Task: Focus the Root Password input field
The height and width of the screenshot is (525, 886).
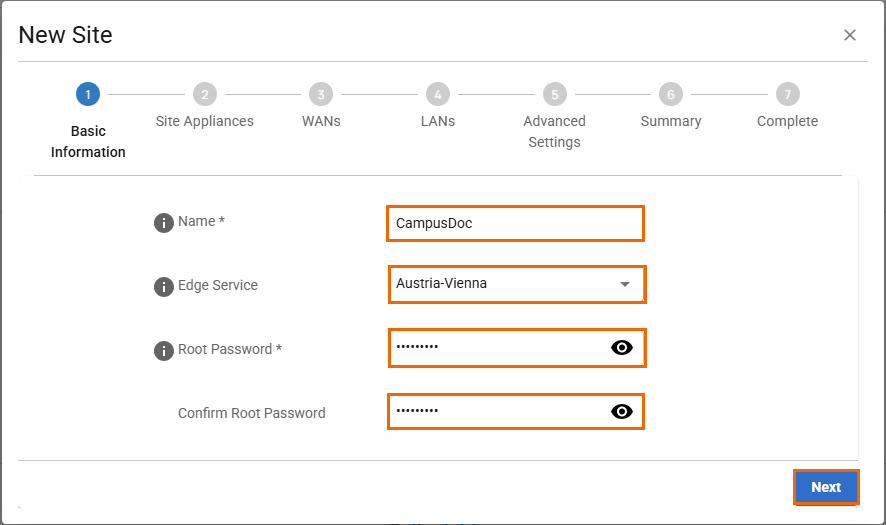Action: coord(495,348)
